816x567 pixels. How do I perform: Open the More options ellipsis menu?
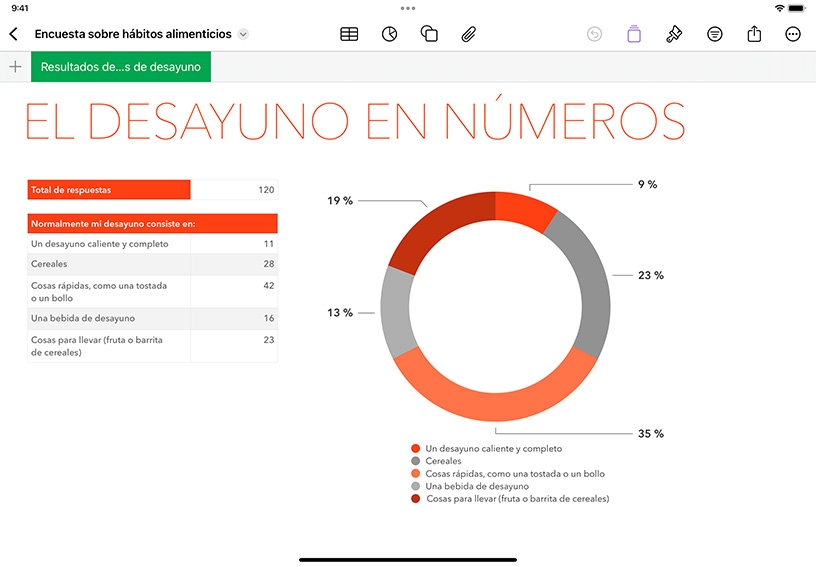click(x=793, y=34)
